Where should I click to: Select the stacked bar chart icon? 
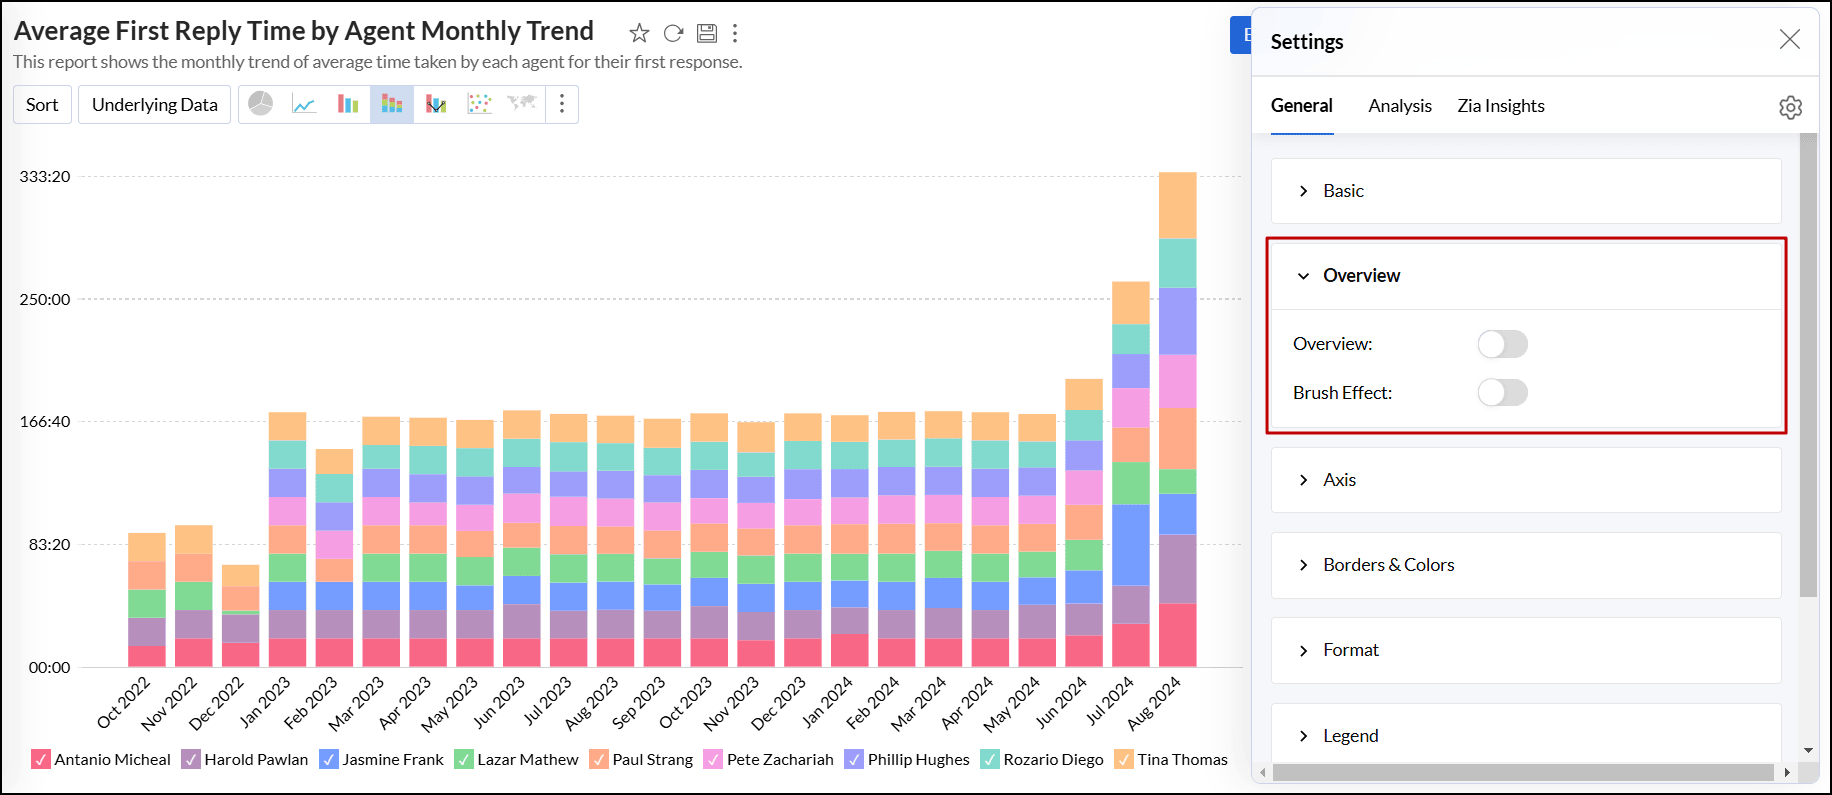392,104
